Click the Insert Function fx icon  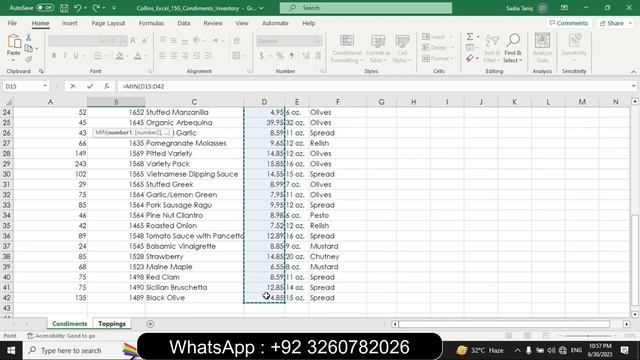107,86
